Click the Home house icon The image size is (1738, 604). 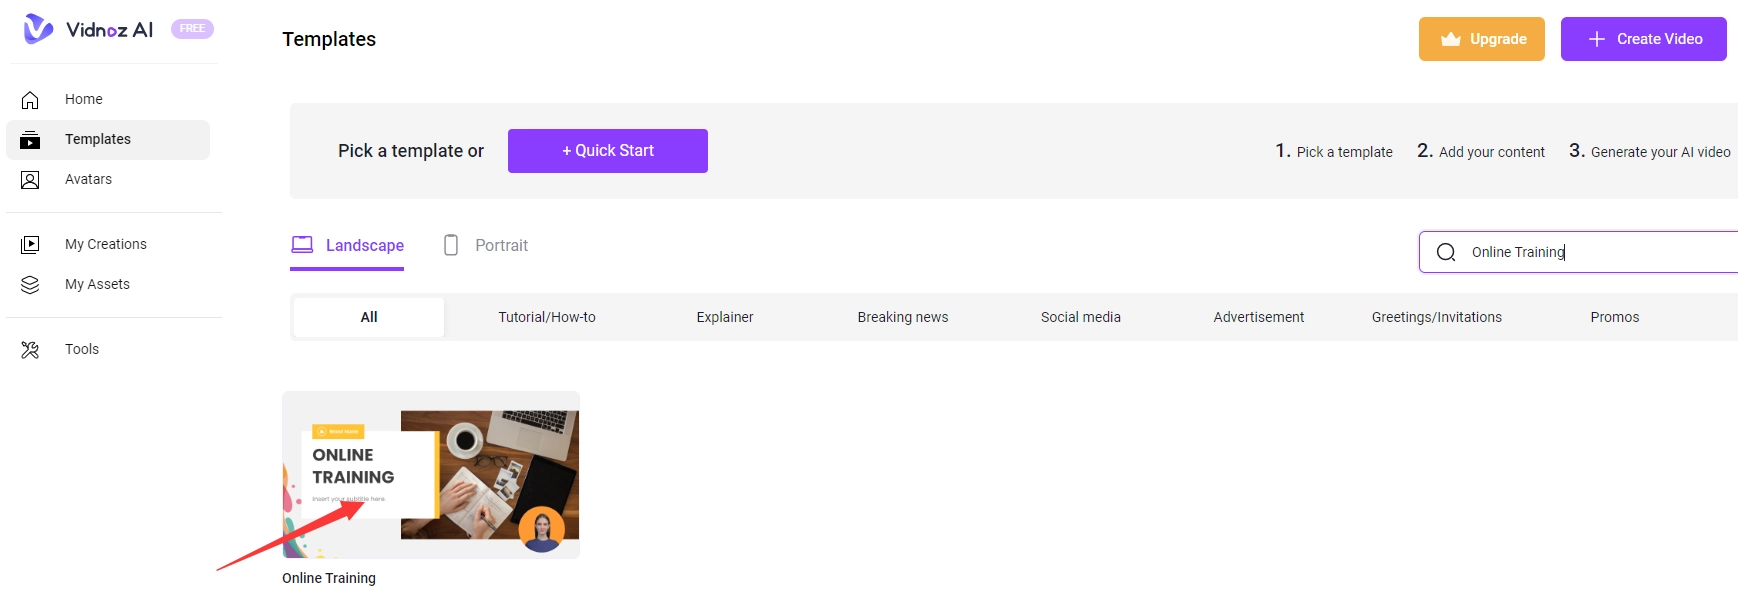click(30, 100)
